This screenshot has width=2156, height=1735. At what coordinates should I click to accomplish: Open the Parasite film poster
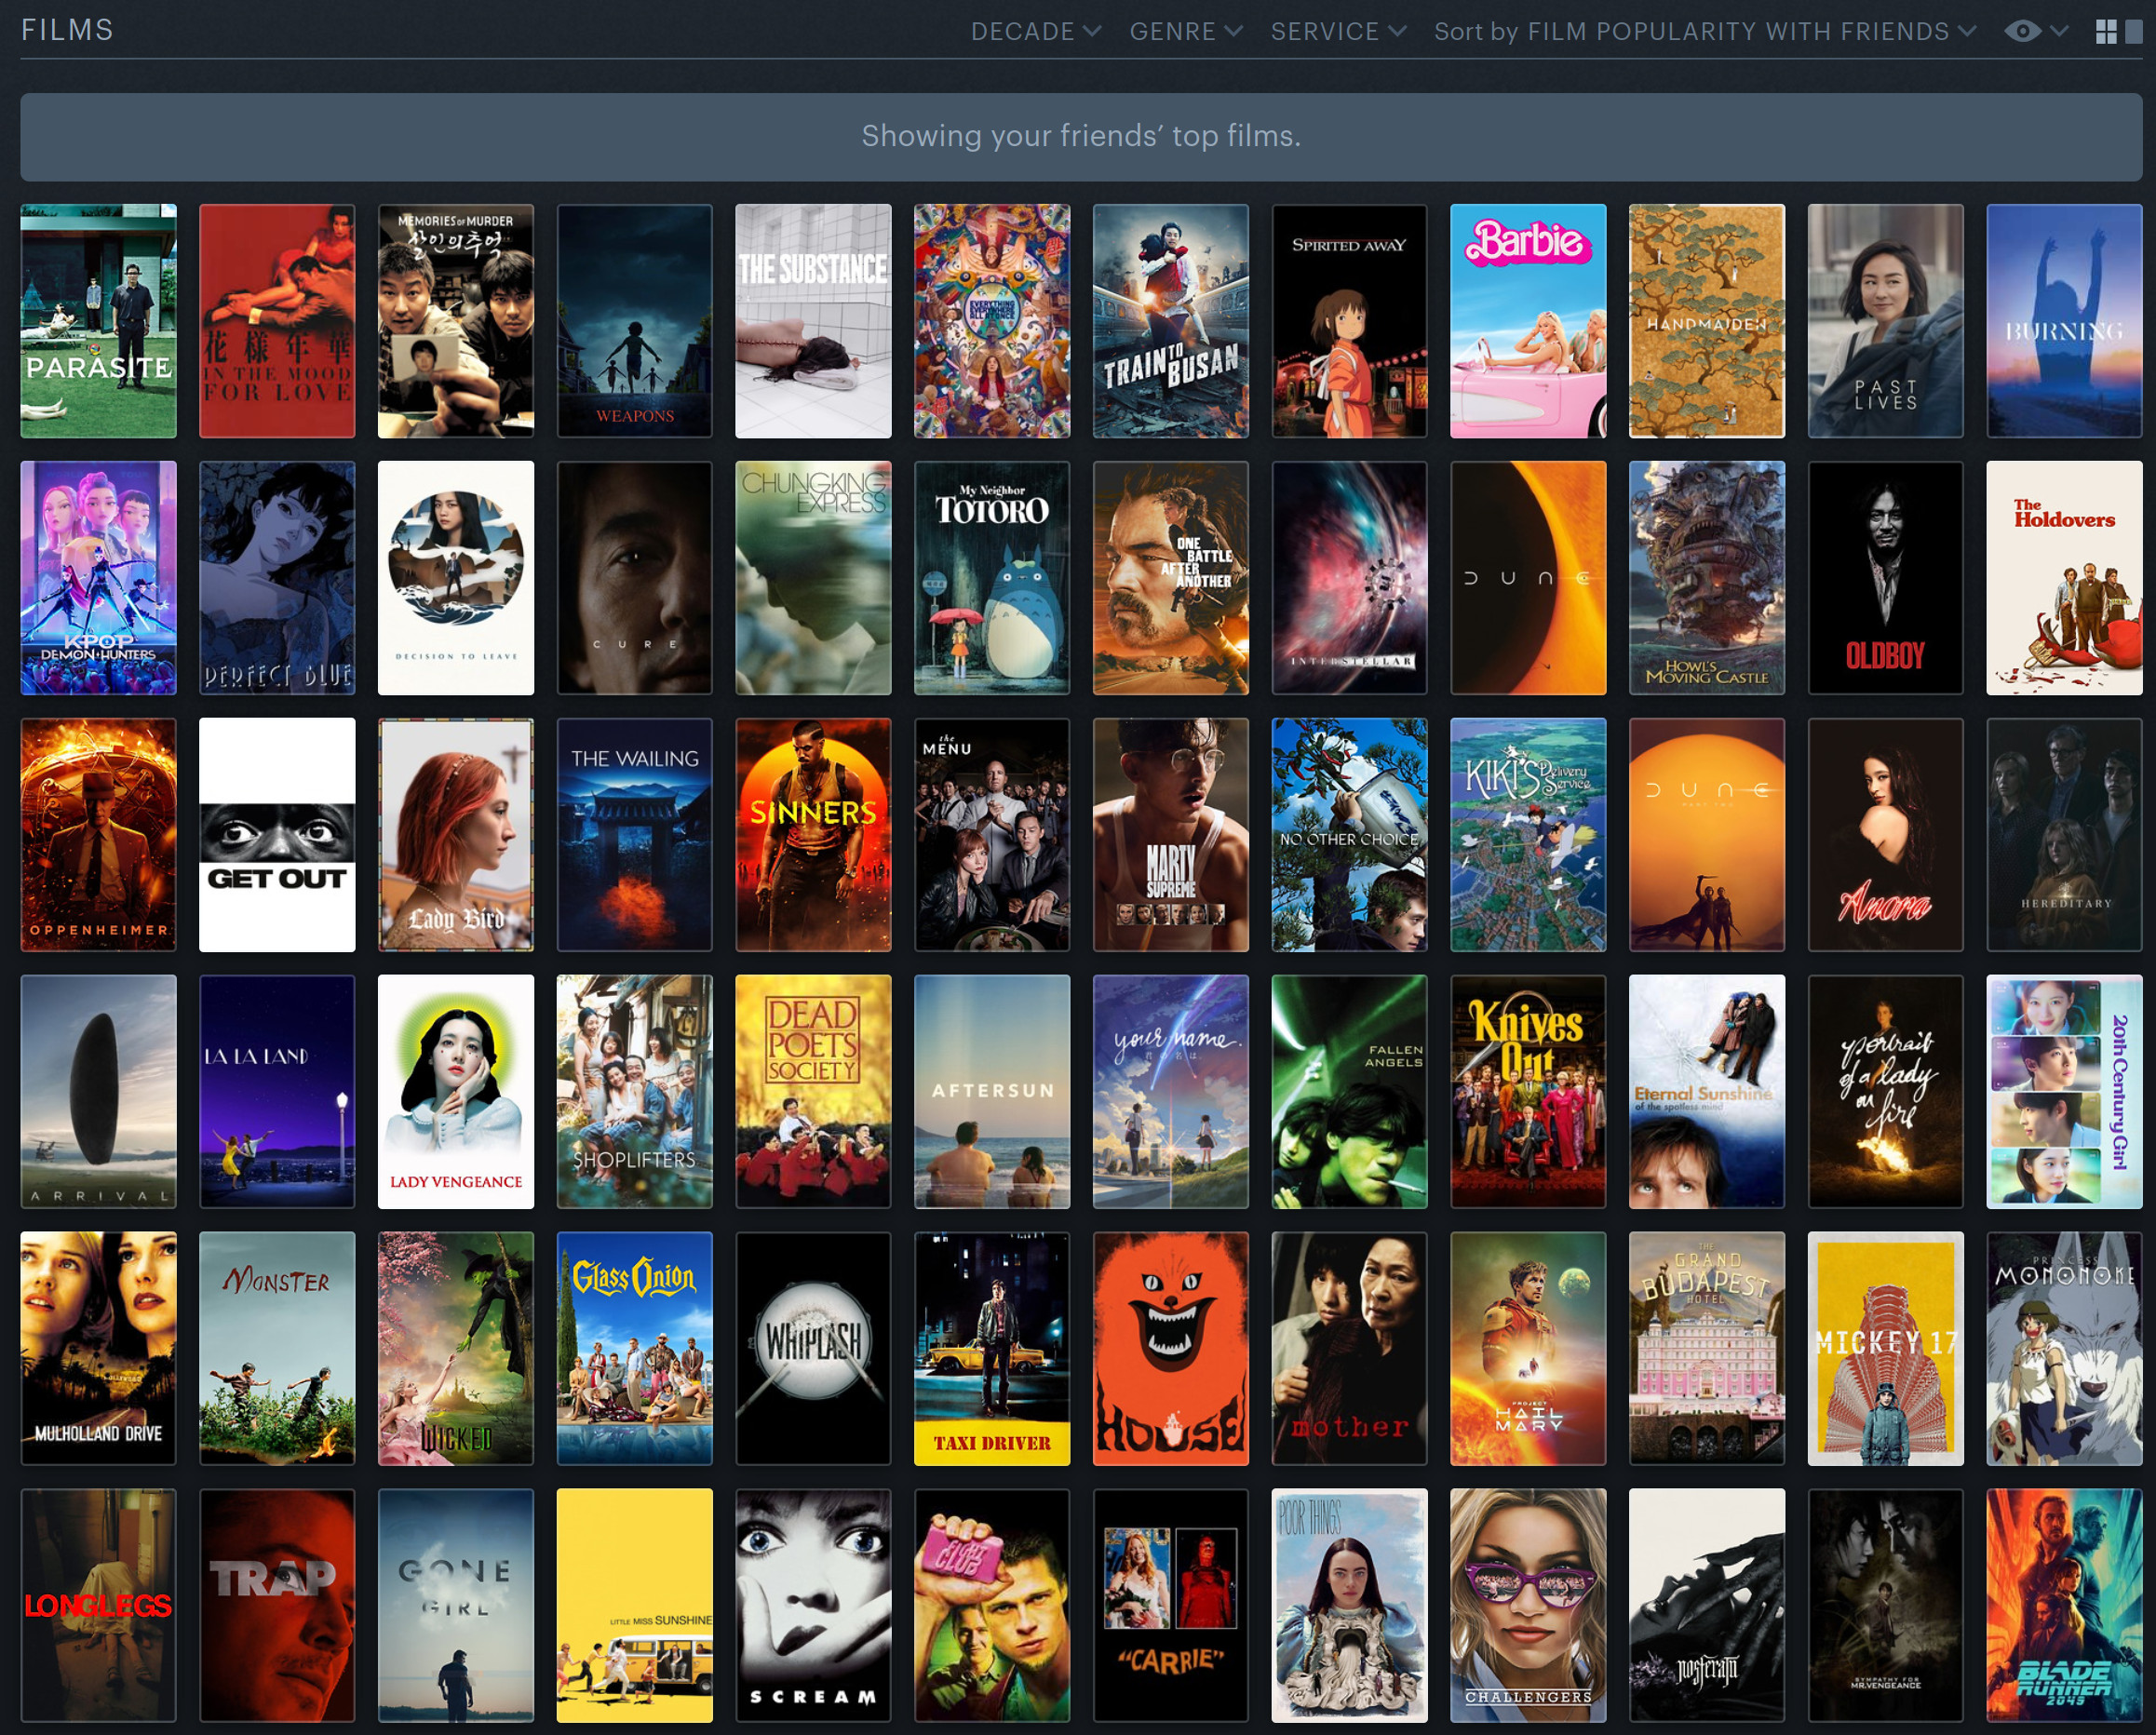[x=98, y=321]
